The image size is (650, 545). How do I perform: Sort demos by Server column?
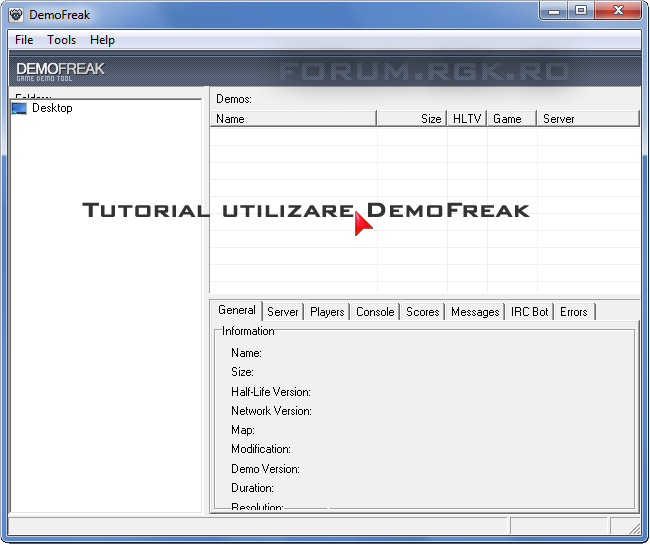(x=588, y=119)
